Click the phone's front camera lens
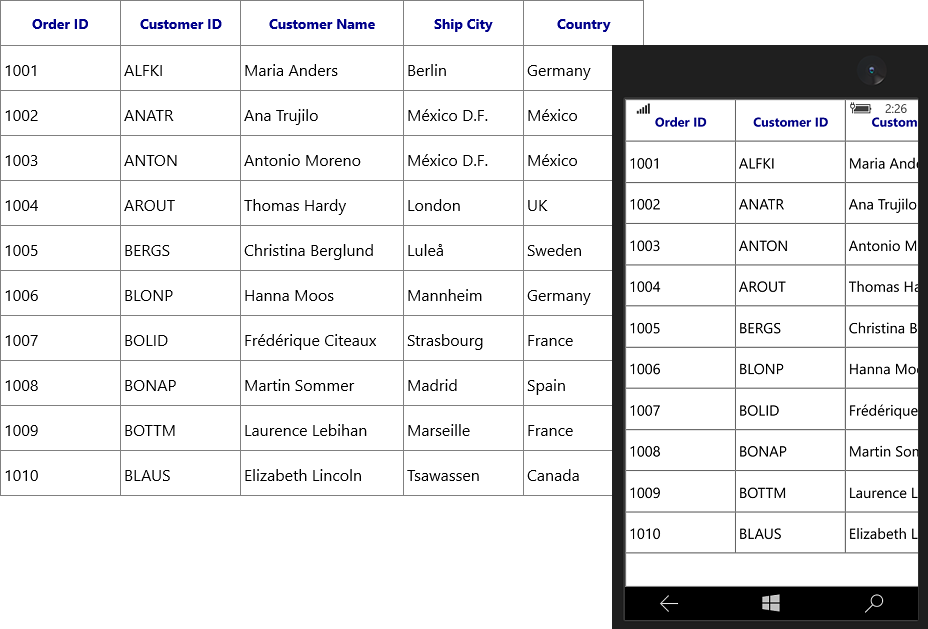Image resolution: width=928 pixels, height=629 pixels. tap(871, 70)
